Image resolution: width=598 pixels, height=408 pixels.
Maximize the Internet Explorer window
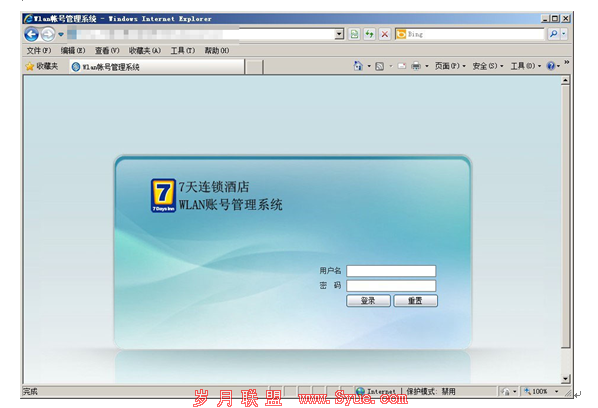pyautogui.click(x=555, y=18)
